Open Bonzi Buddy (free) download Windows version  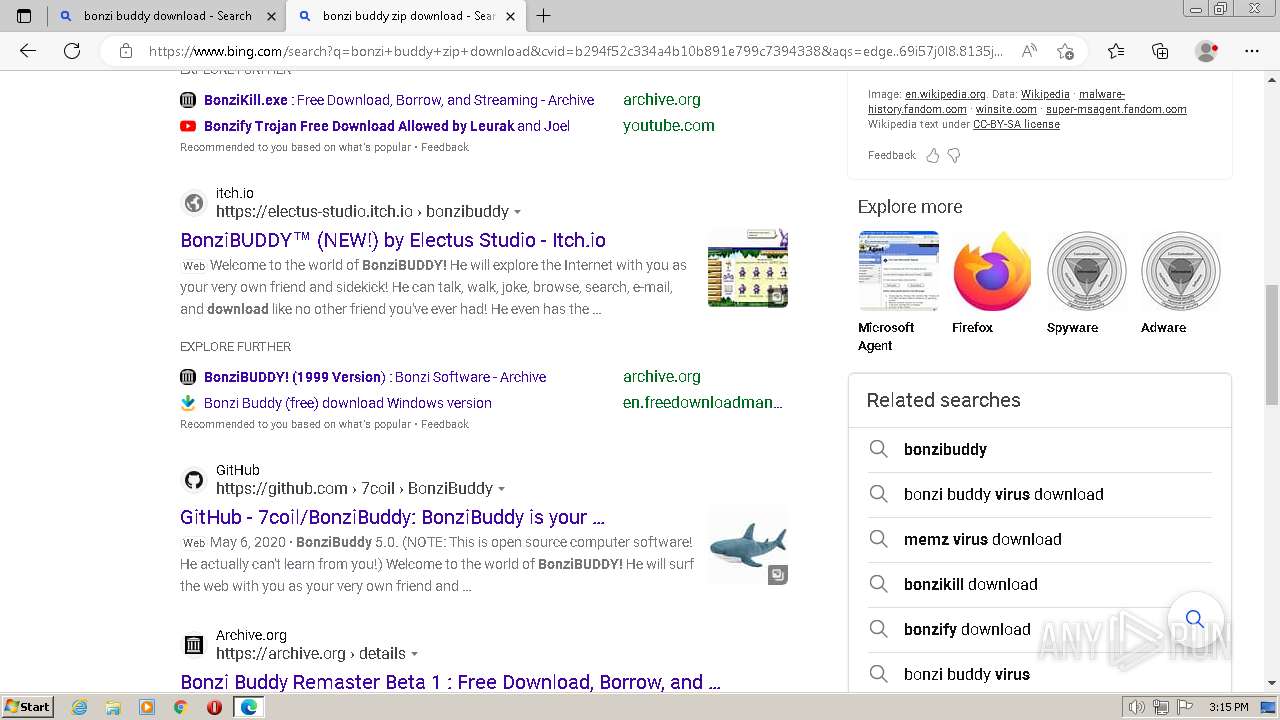point(348,403)
